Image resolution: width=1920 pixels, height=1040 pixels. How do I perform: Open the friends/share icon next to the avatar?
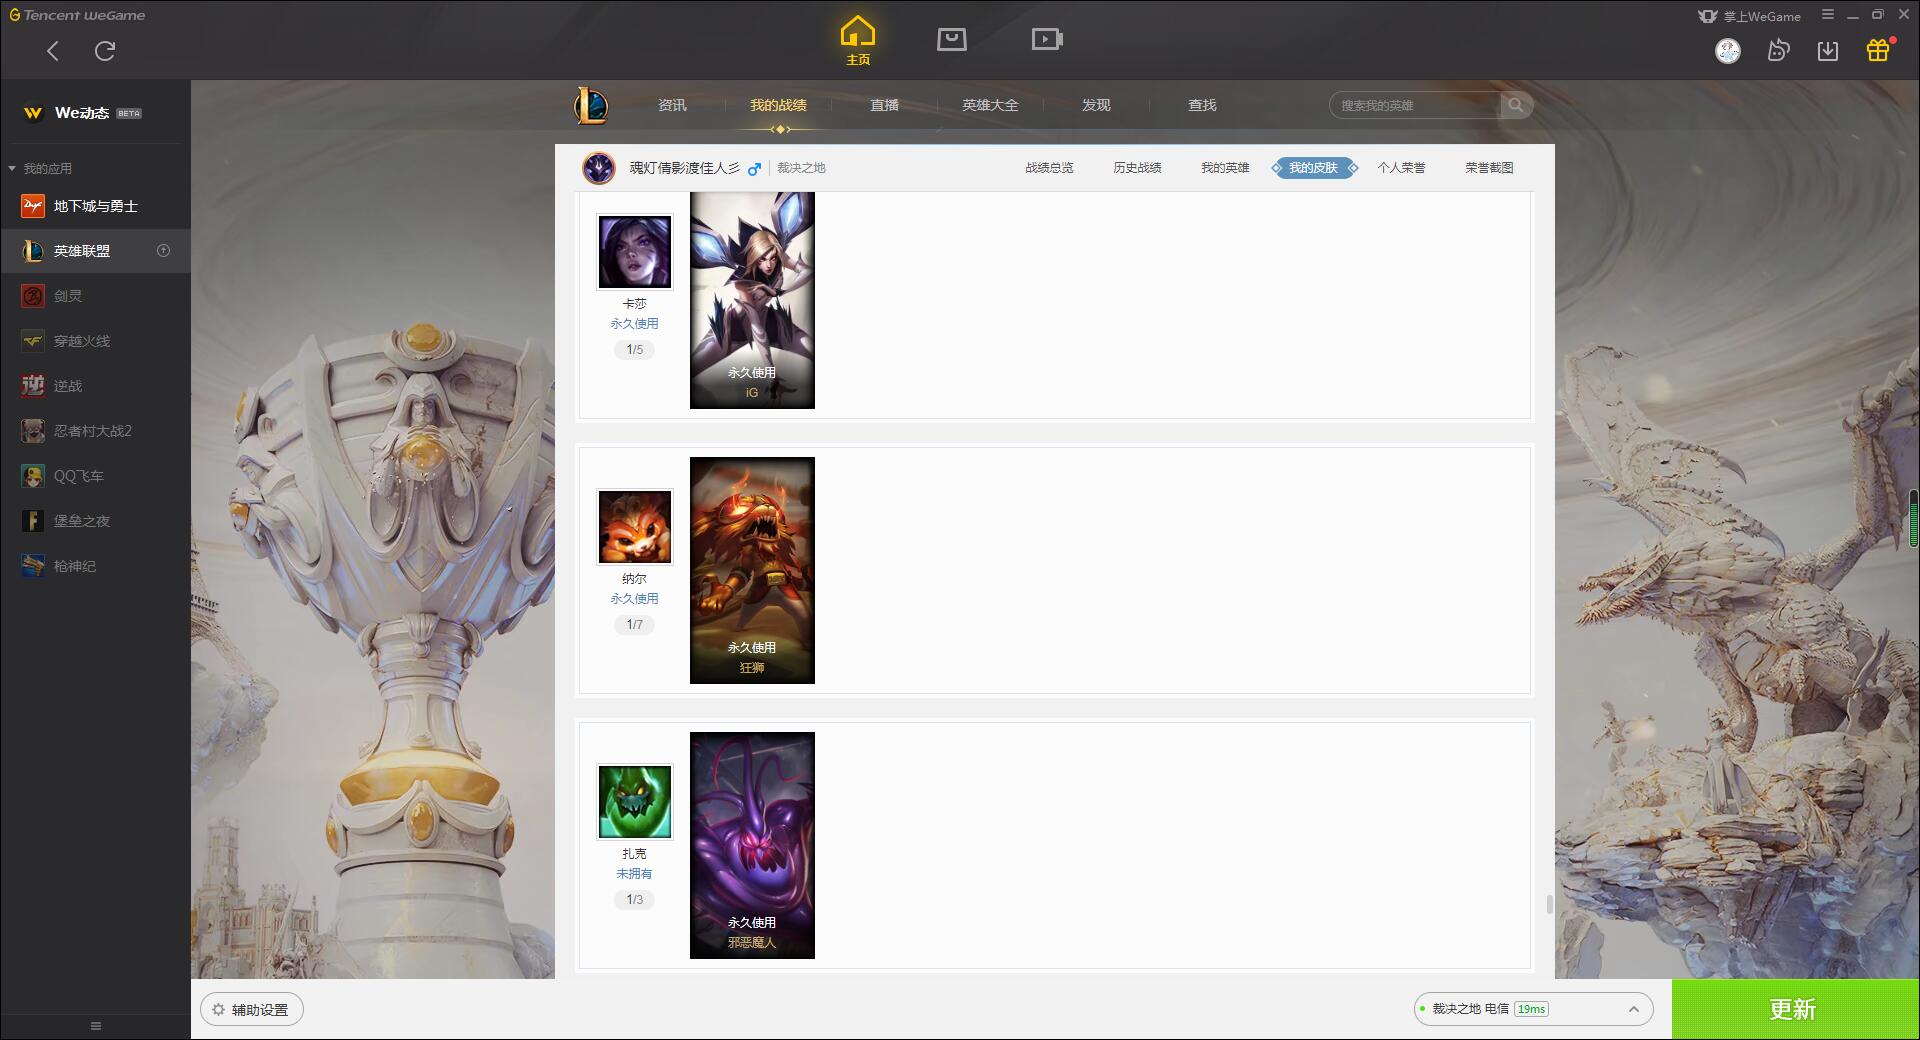(x=1778, y=50)
